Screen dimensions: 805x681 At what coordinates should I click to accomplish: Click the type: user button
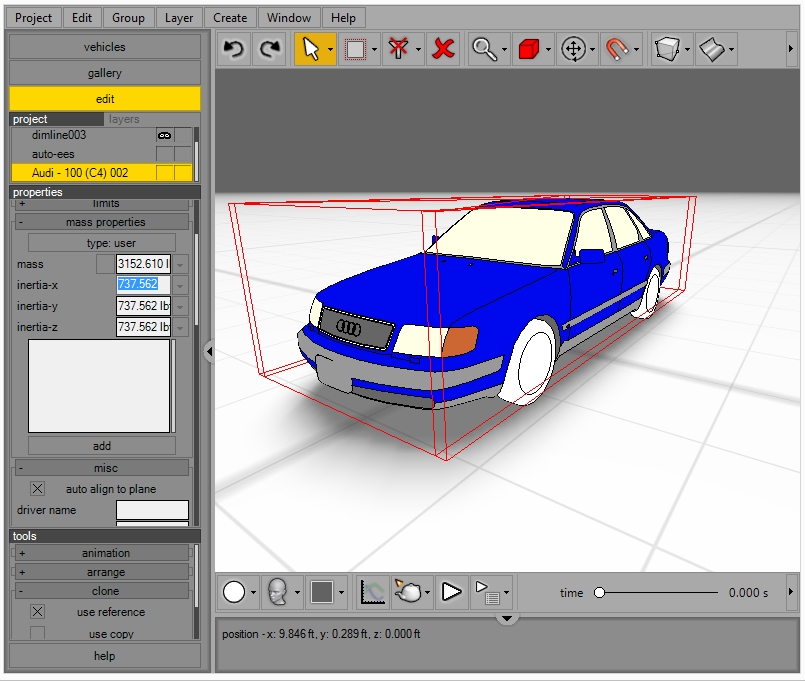102,243
